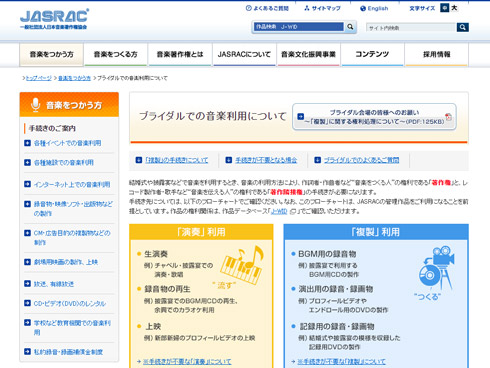Go to 音楽をつかう方 breadcrumb link
Screen dimensions: 490x368
point(74,78)
